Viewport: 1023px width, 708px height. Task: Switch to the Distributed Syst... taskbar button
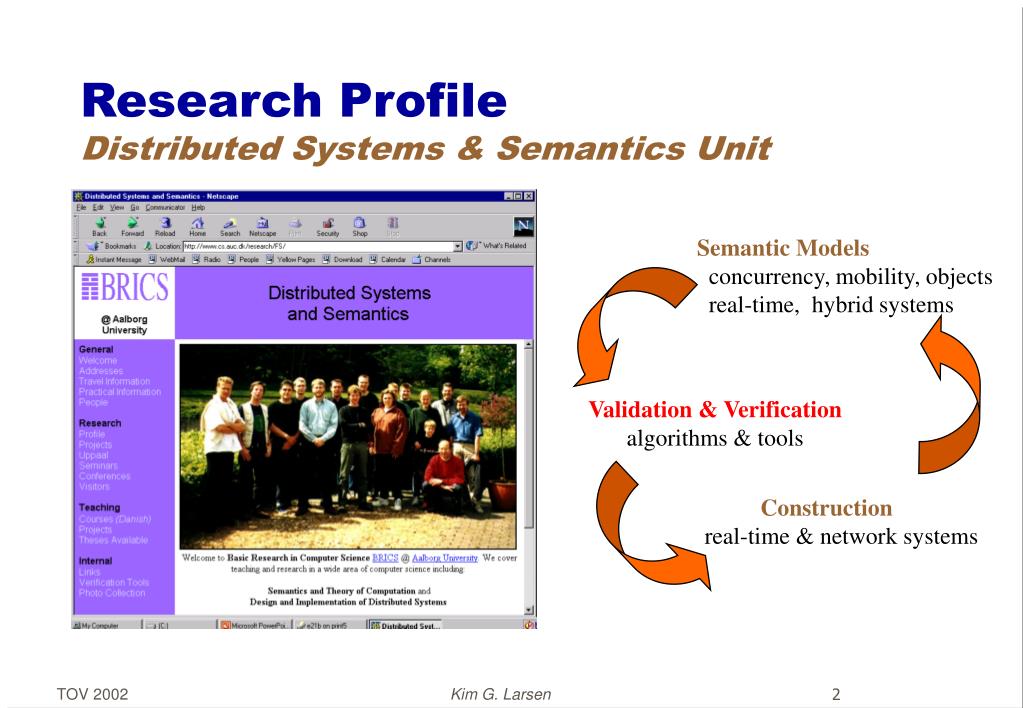[406, 625]
